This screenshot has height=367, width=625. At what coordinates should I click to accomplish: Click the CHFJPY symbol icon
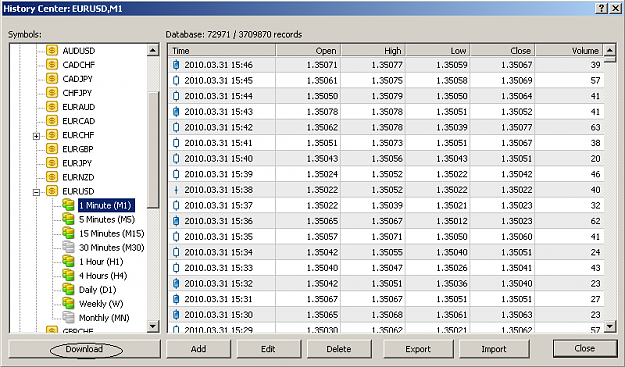(x=52, y=92)
